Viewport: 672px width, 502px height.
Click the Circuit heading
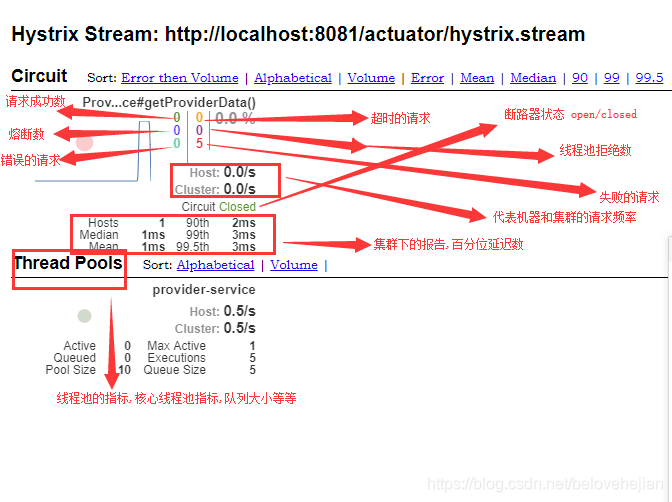[x=39, y=76]
